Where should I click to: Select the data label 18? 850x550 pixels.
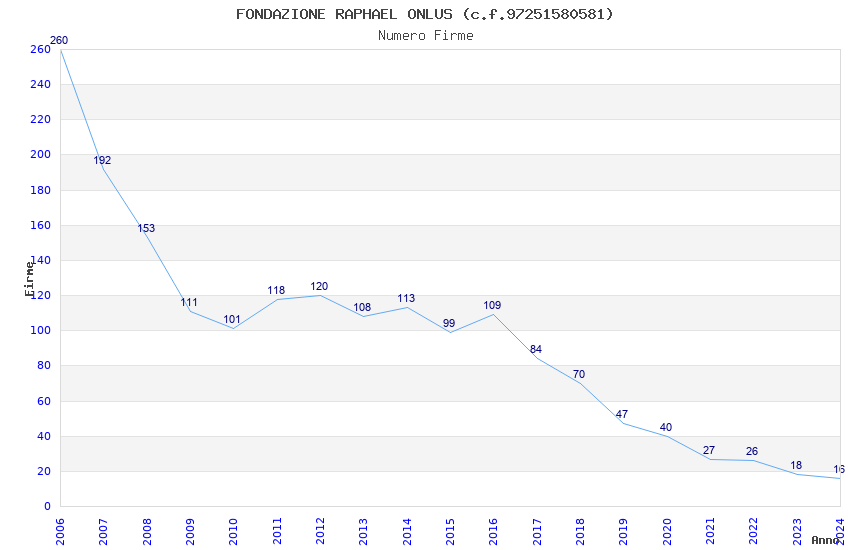[796, 465]
